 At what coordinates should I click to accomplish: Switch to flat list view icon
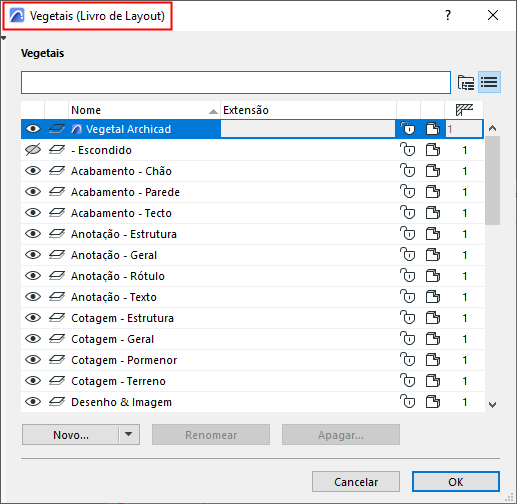(489, 82)
